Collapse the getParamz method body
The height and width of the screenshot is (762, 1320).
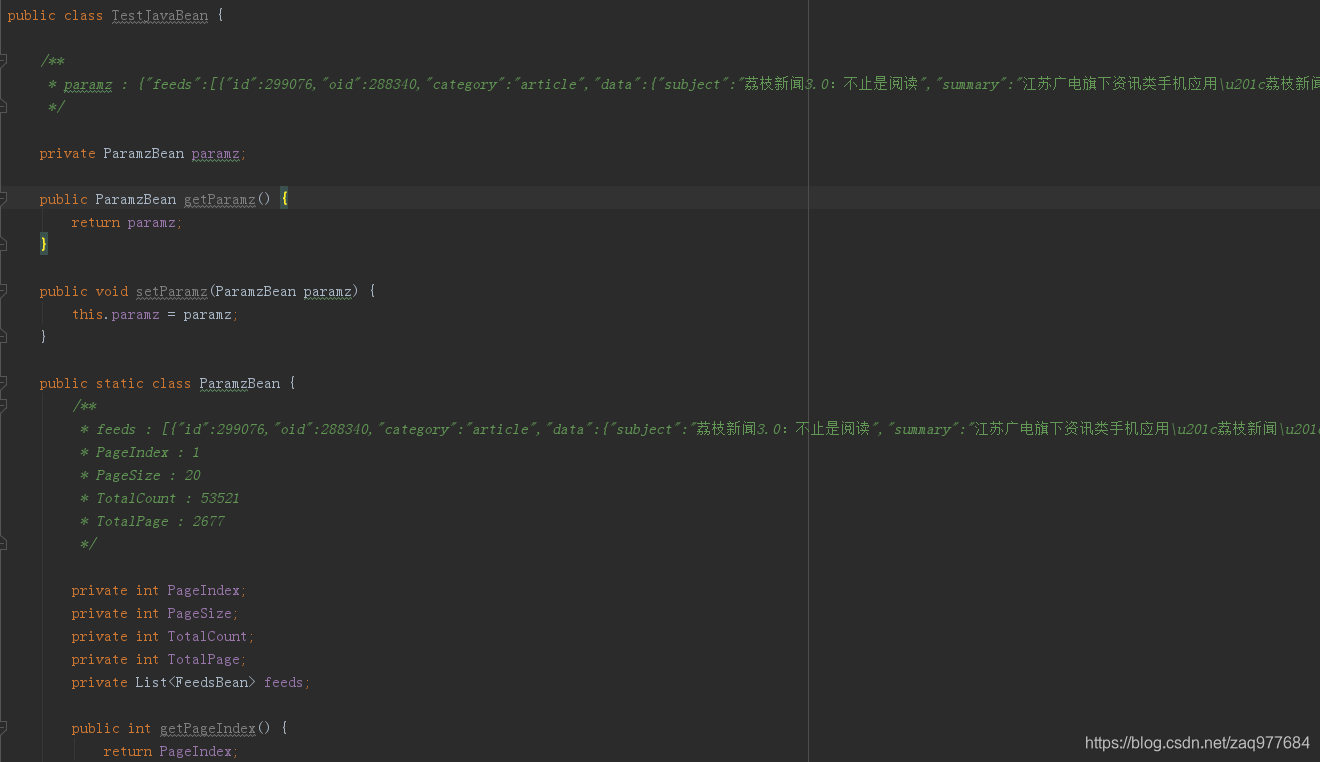point(4,199)
